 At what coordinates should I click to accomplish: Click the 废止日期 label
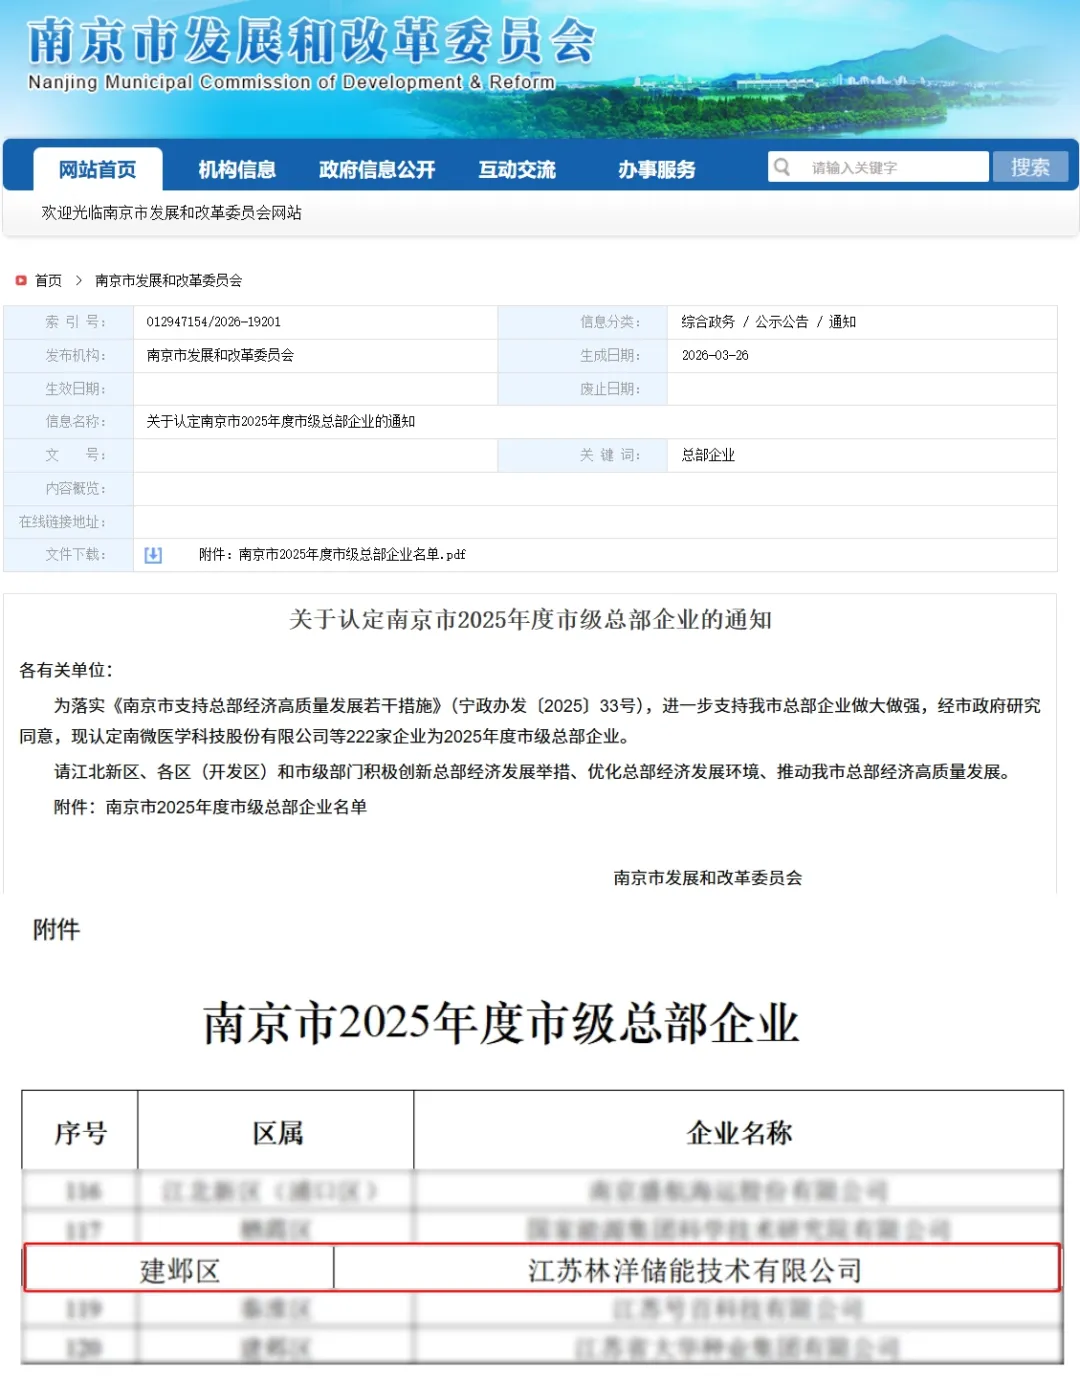[610, 389]
